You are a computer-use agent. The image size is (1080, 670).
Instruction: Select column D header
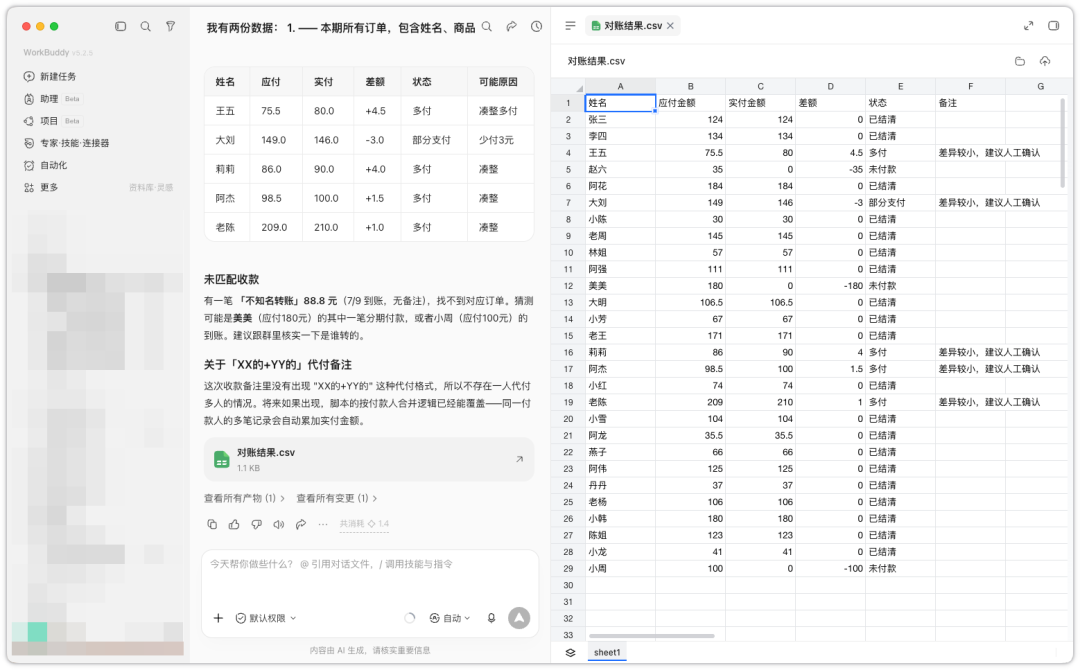click(x=830, y=86)
